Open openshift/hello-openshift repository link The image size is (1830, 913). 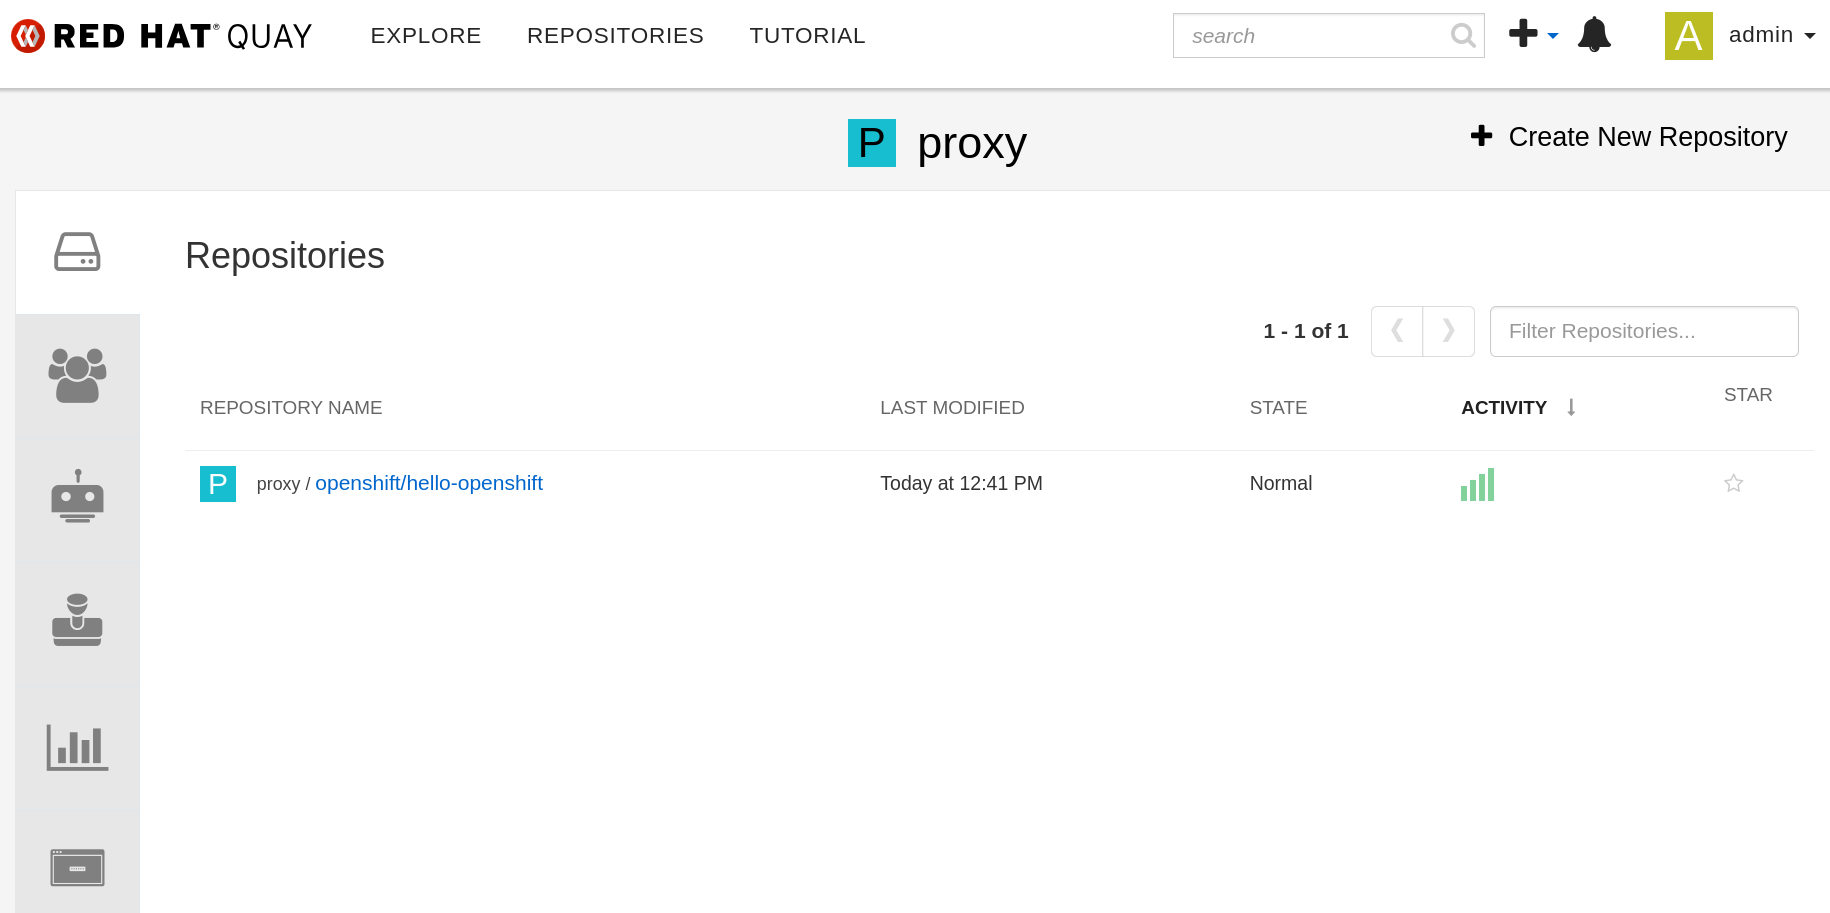click(x=428, y=484)
